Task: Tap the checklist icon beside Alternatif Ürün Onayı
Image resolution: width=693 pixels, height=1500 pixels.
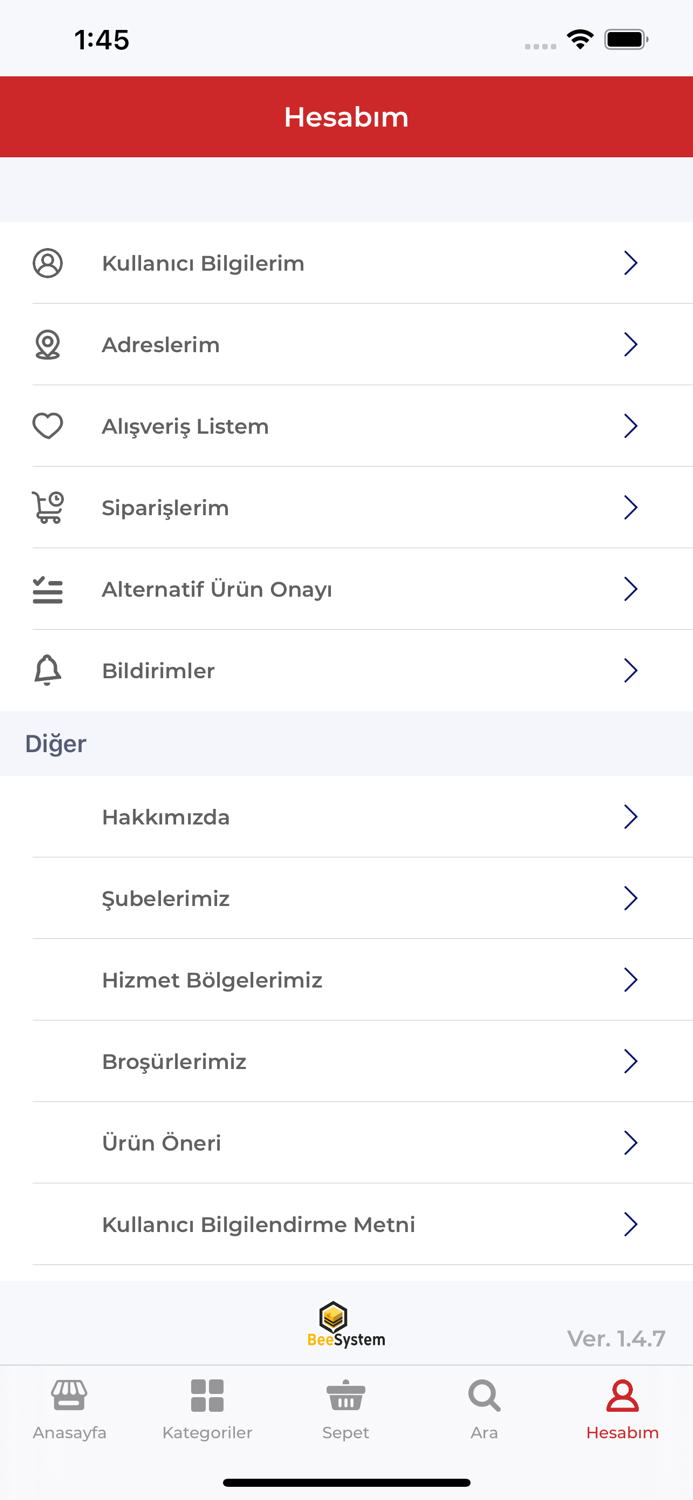Action: 48,590
